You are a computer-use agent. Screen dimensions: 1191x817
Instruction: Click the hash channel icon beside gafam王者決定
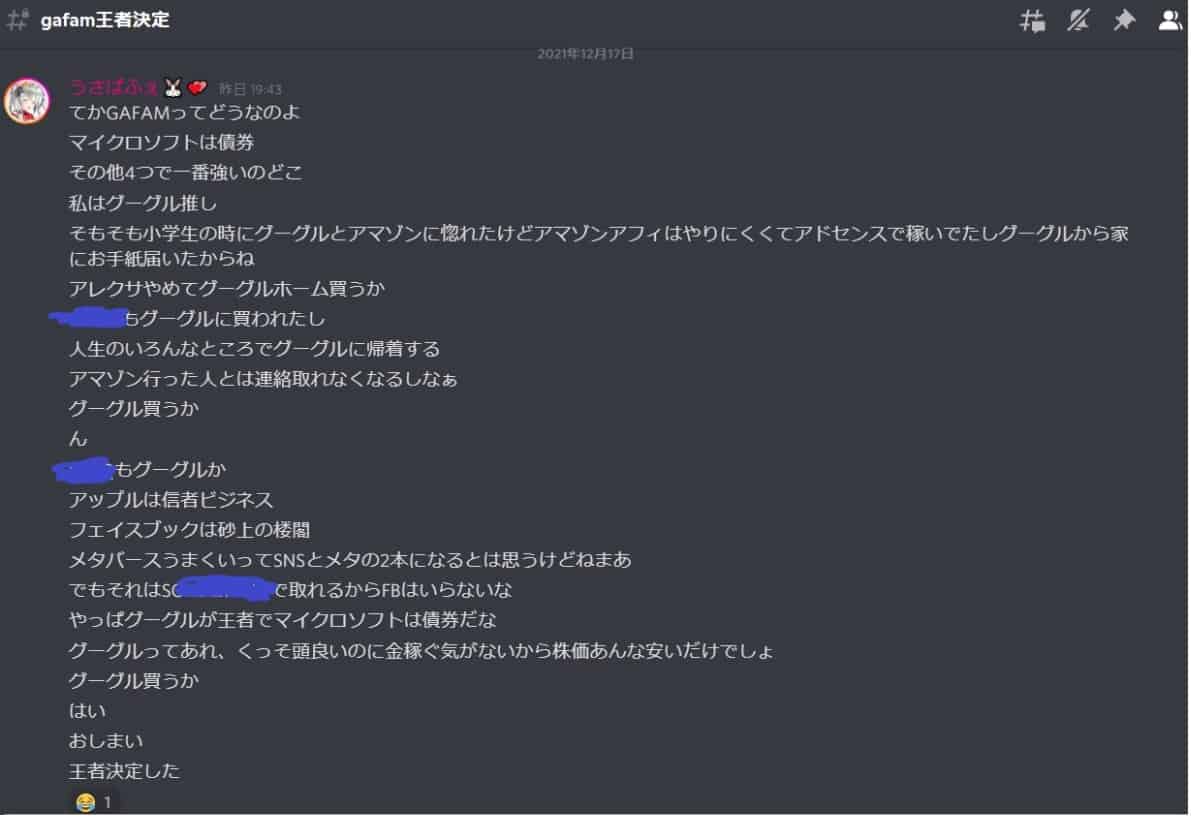(17, 20)
